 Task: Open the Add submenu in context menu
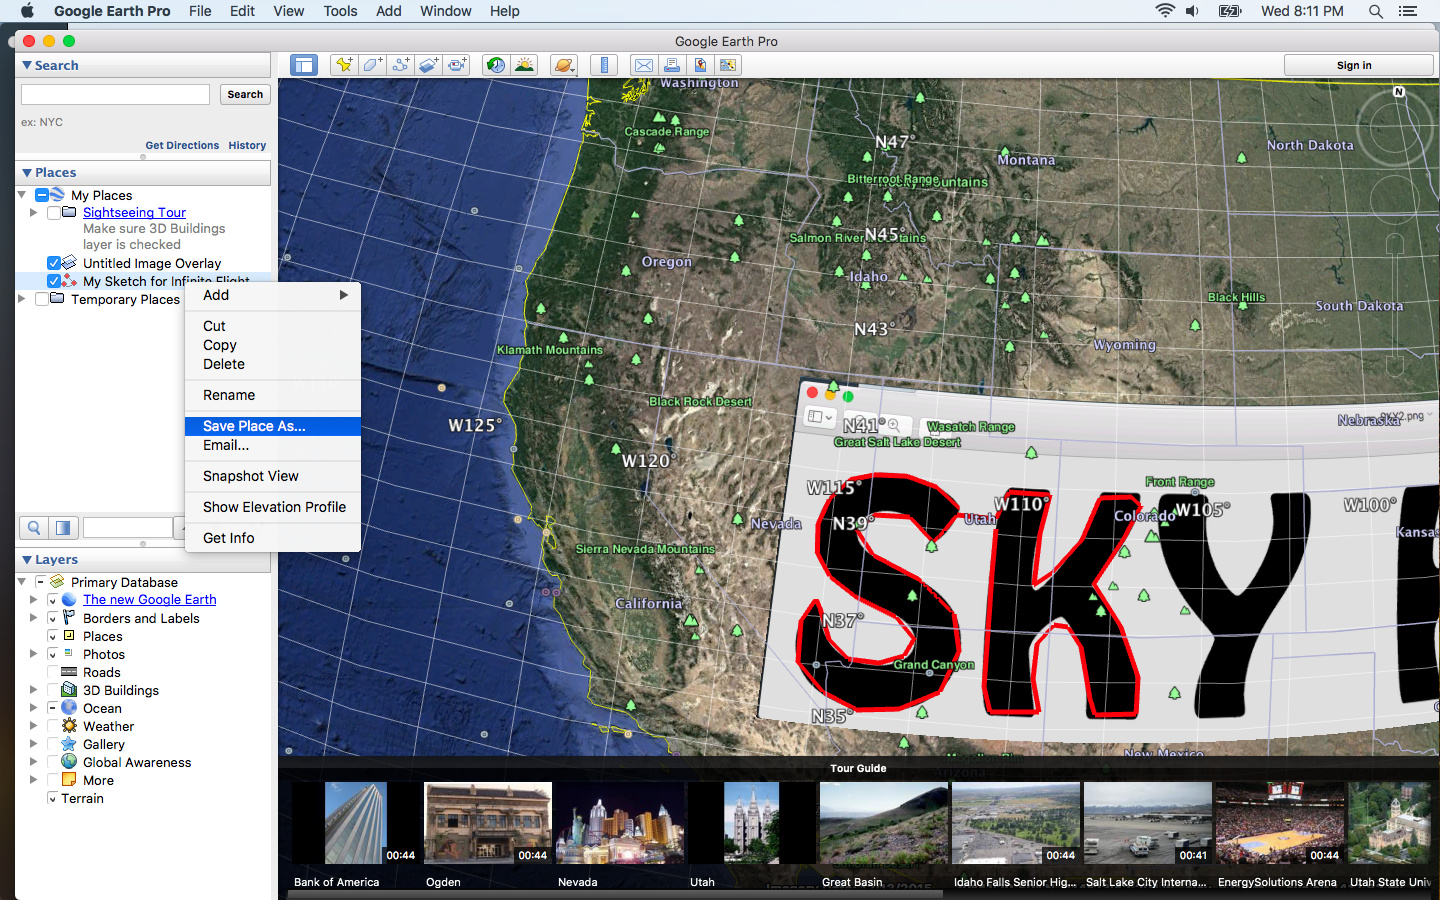[x=273, y=295]
